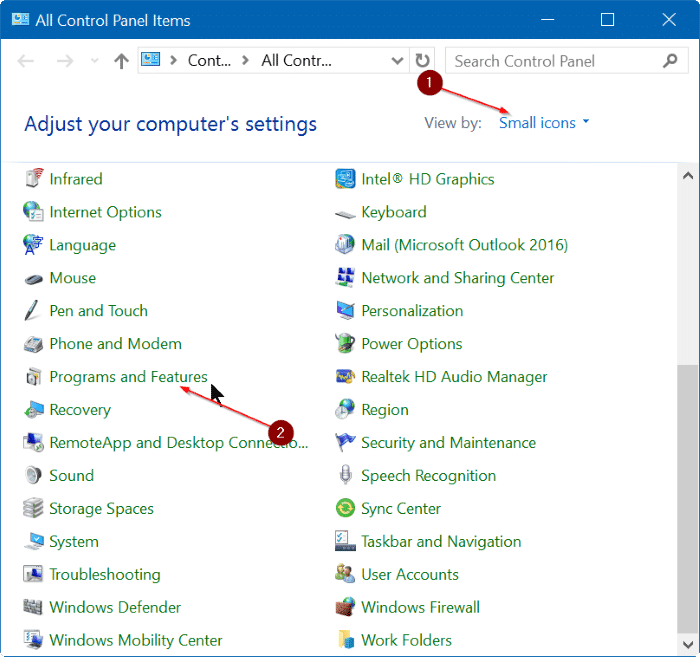700x657 pixels.
Task: Click the Pen and Touch icon
Action: [32, 311]
